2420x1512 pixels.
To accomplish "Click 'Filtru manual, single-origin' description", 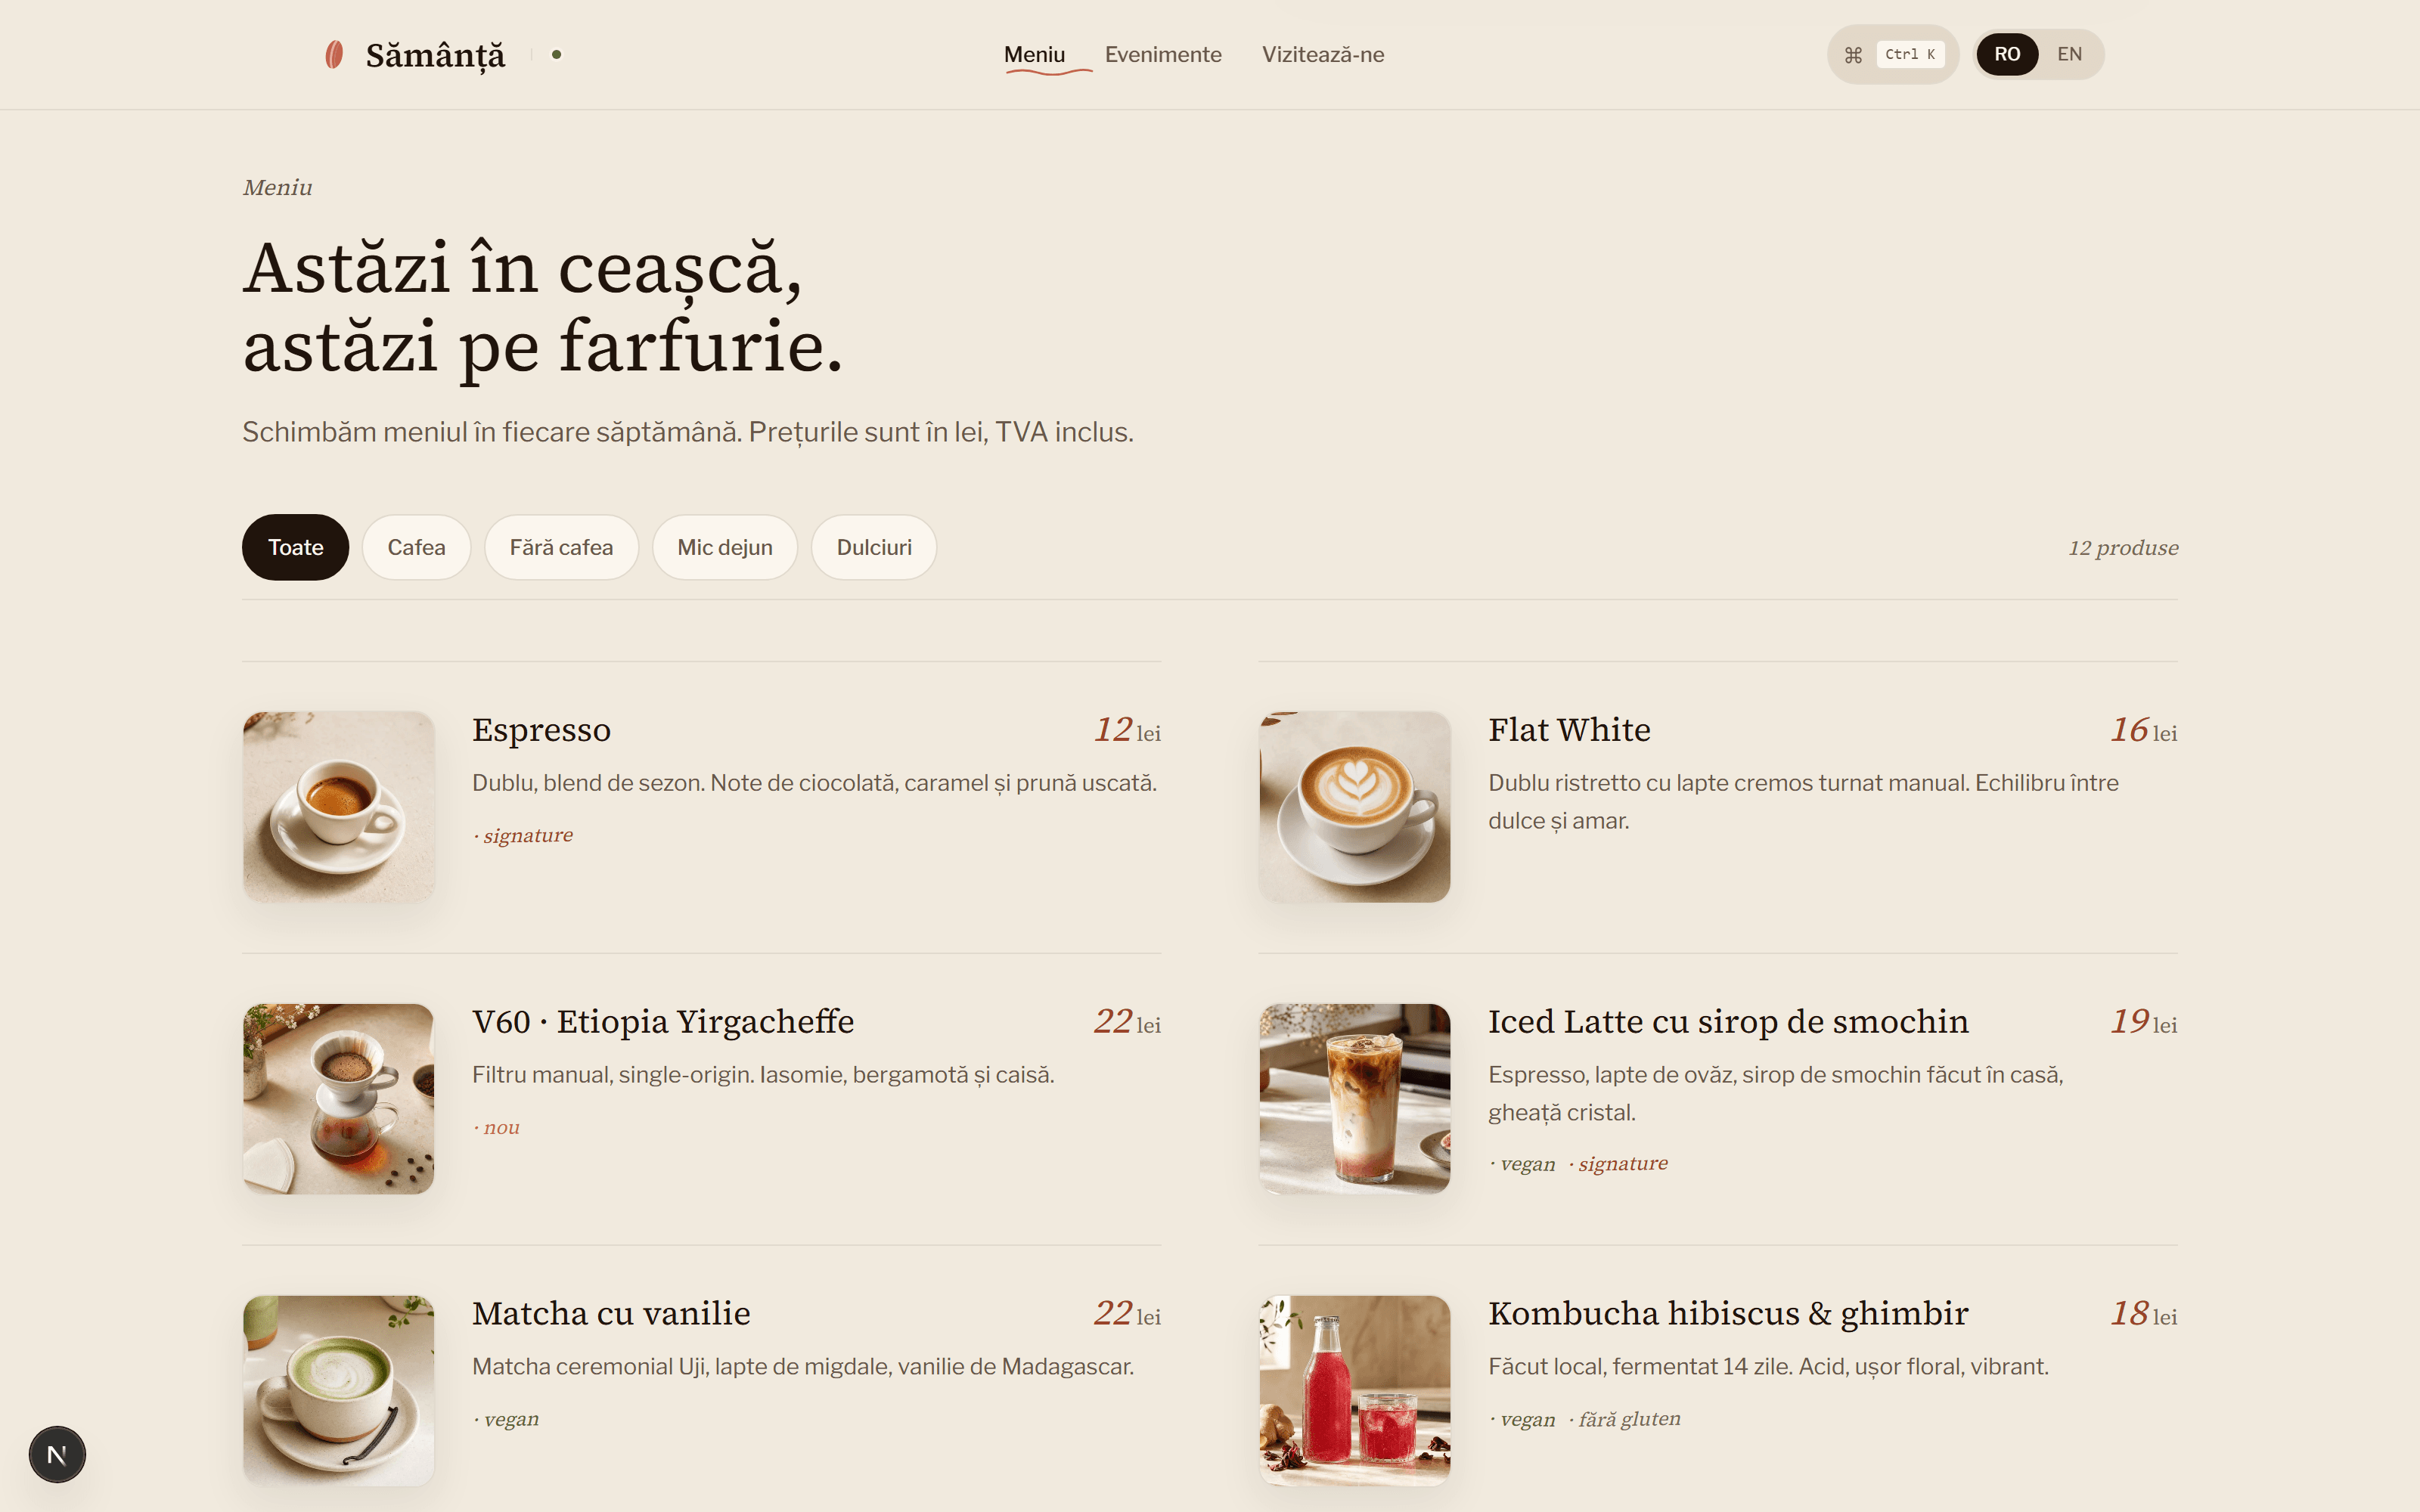I will coord(763,1075).
